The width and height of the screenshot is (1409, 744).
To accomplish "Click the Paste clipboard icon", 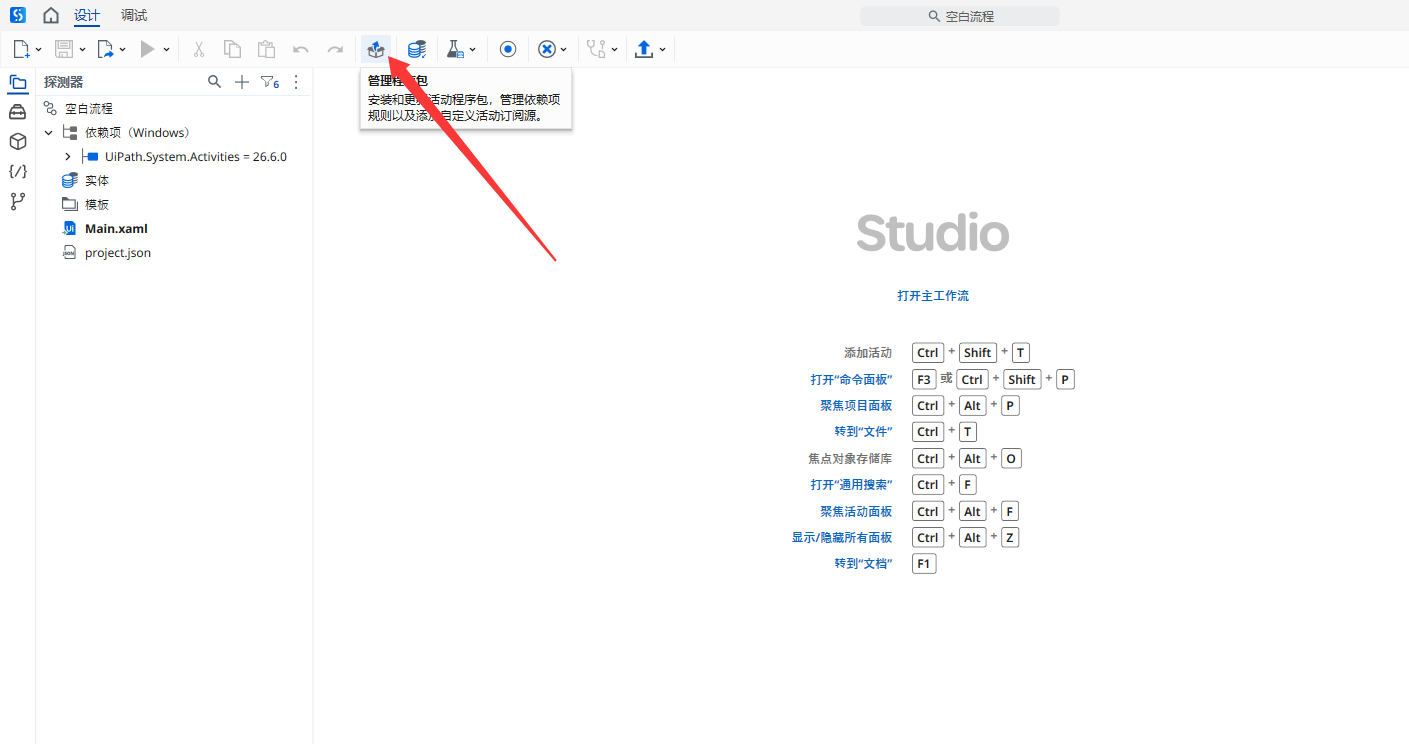I will [x=266, y=49].
